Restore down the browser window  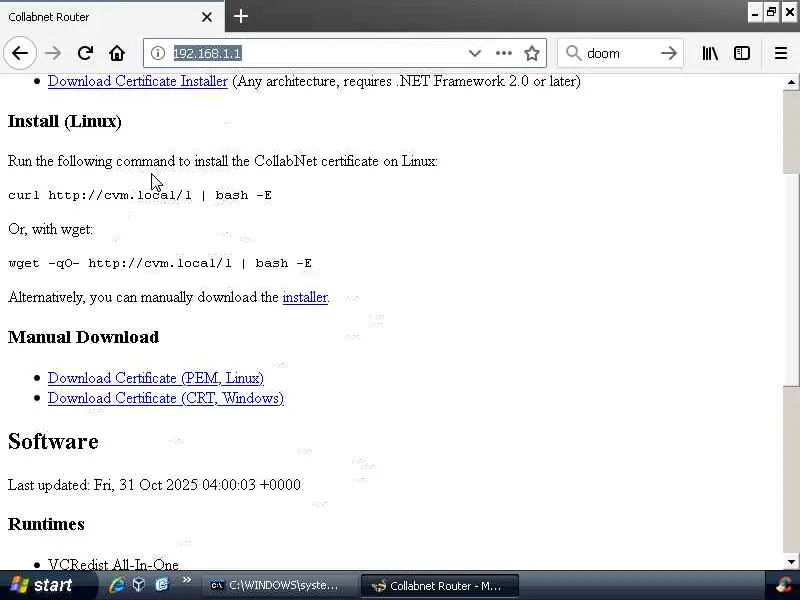point(772,13)
